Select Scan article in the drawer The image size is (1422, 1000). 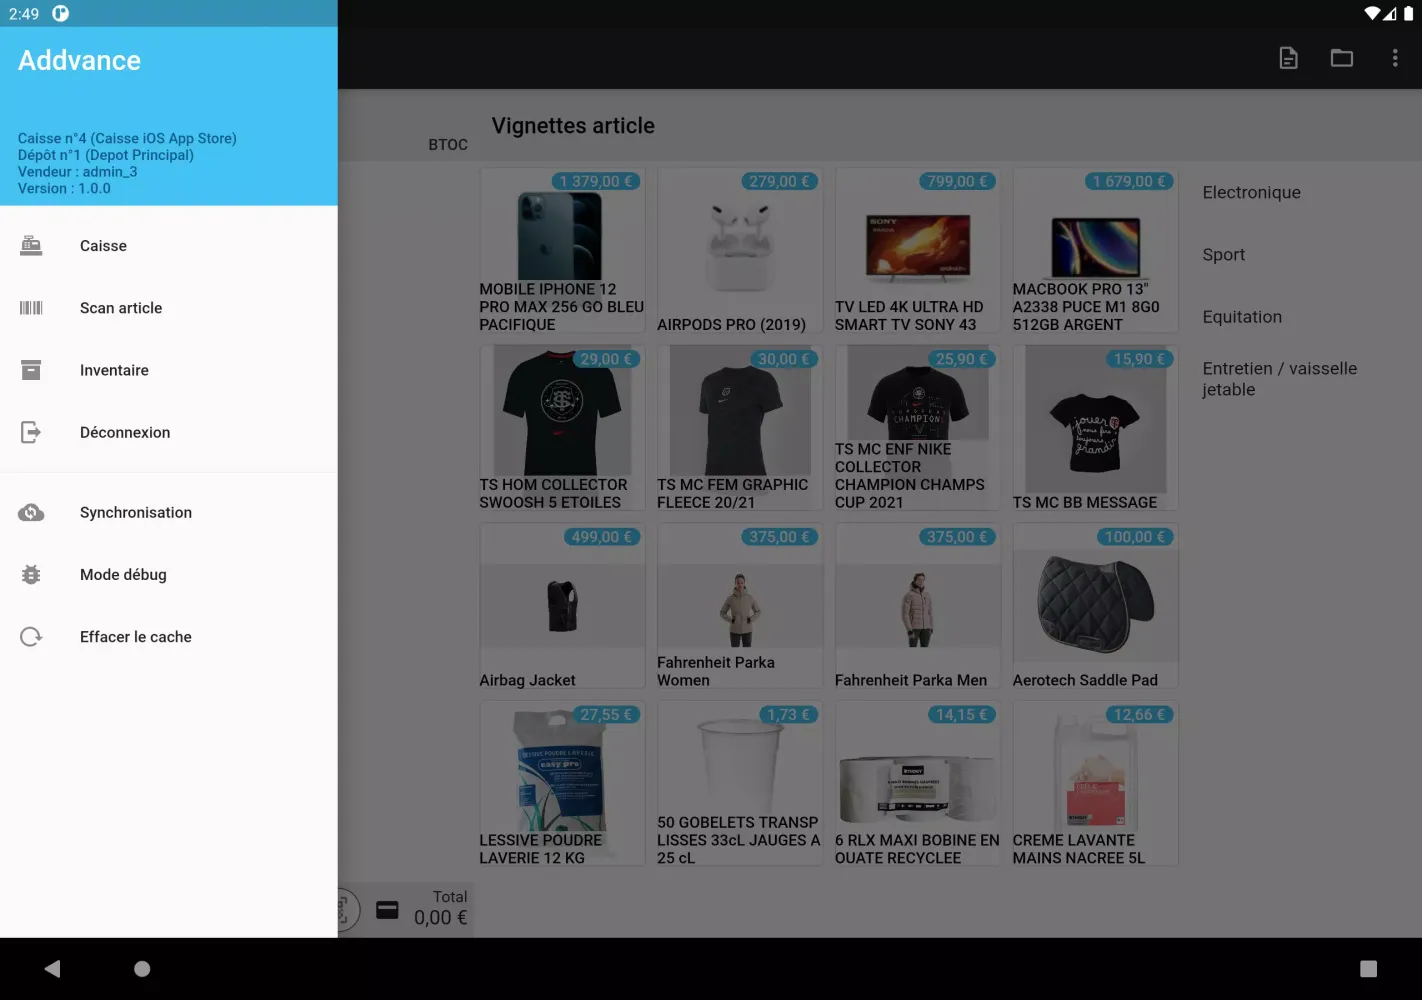(x=121, y=308)
